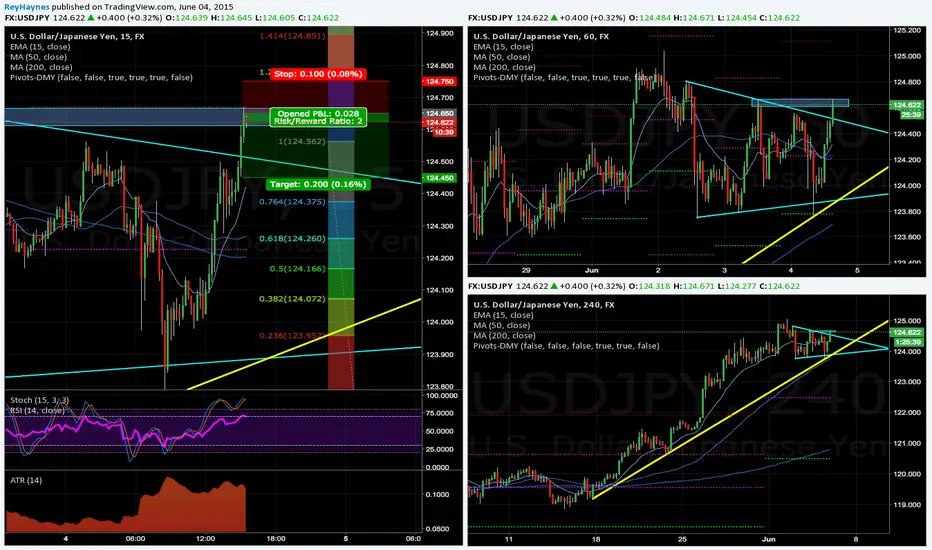Click the 'Jun' date label on the 60-minute axis
932x550 pixels.
point(592,270)
